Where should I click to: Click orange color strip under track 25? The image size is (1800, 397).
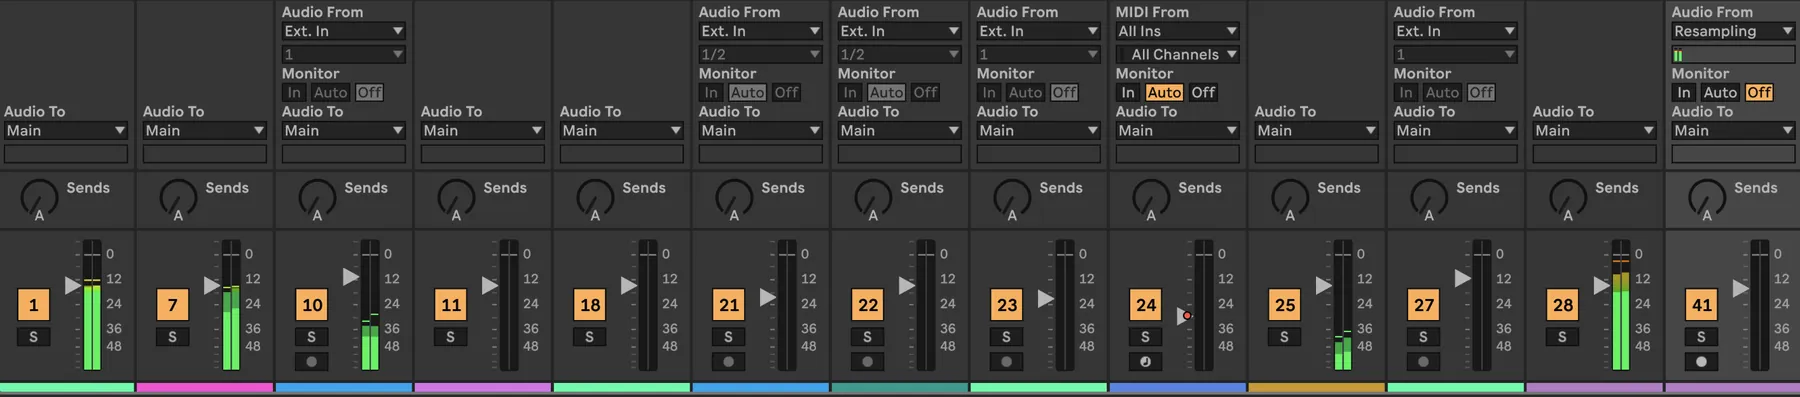1317,387
